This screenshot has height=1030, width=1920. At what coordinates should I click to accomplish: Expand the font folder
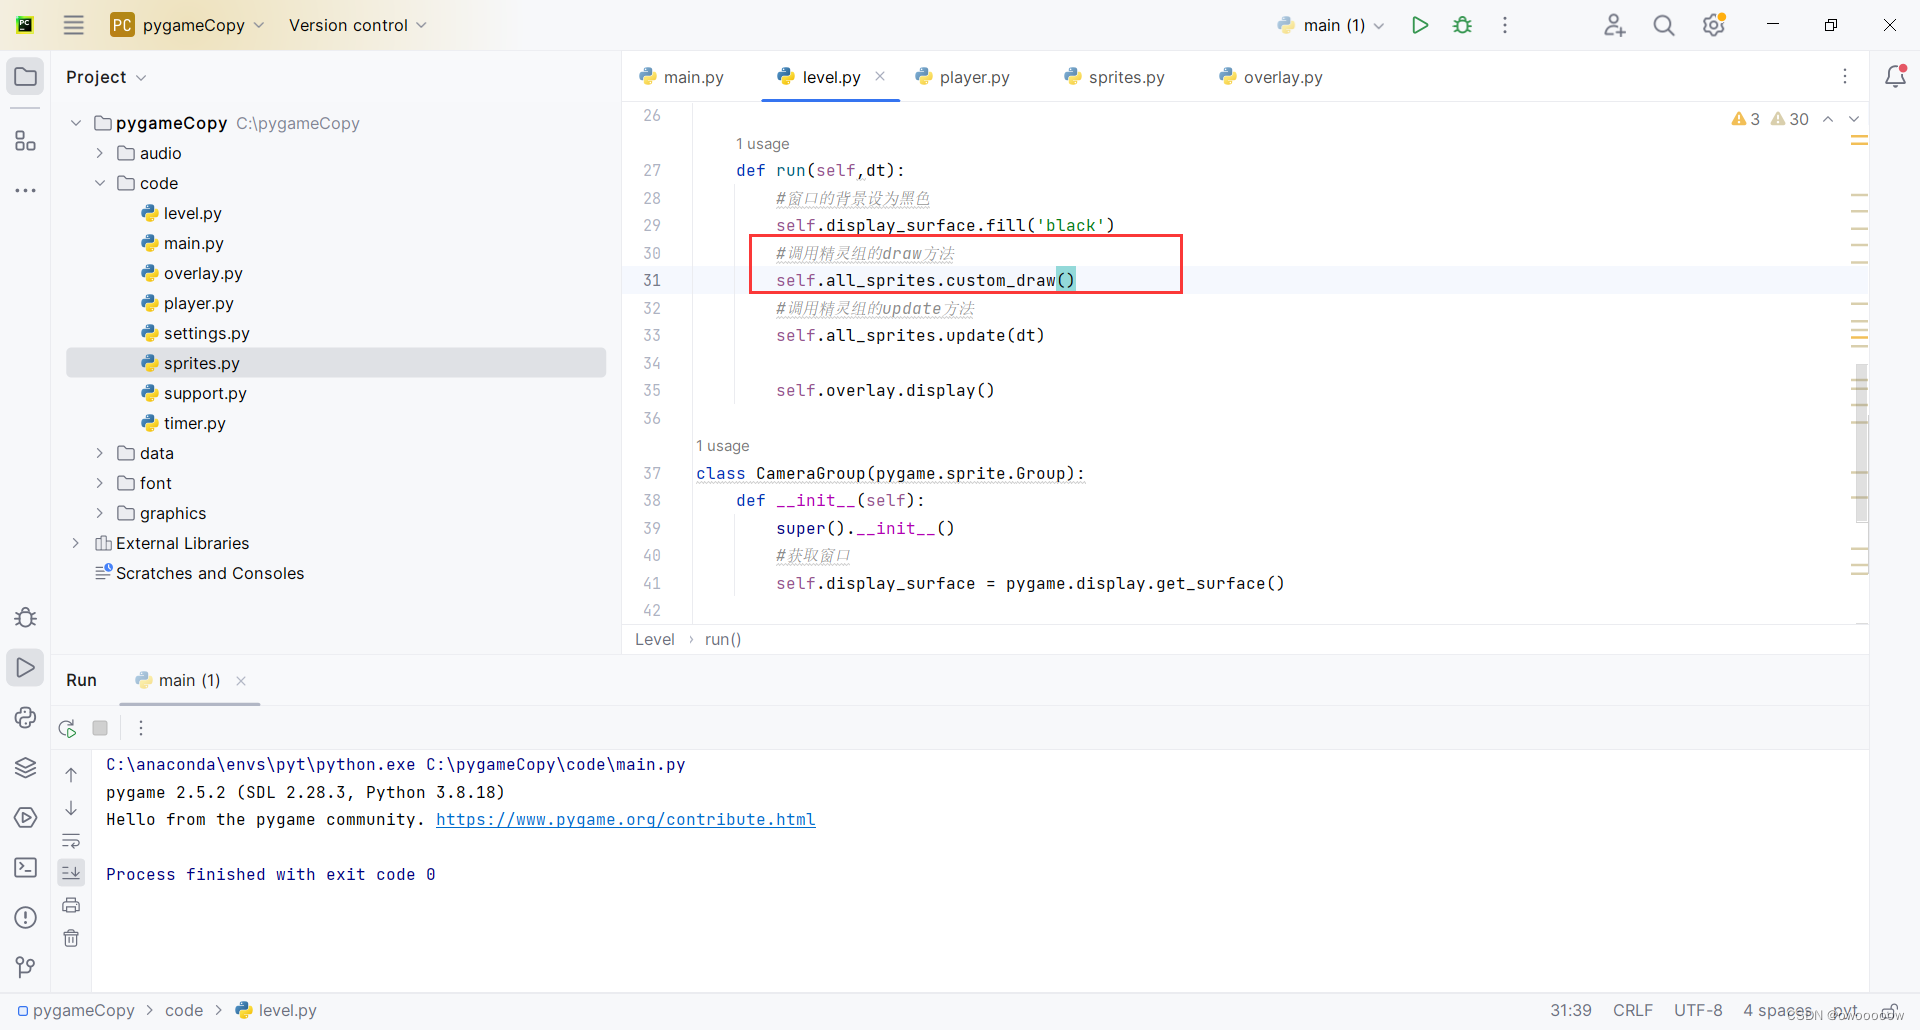coord(100,483)
